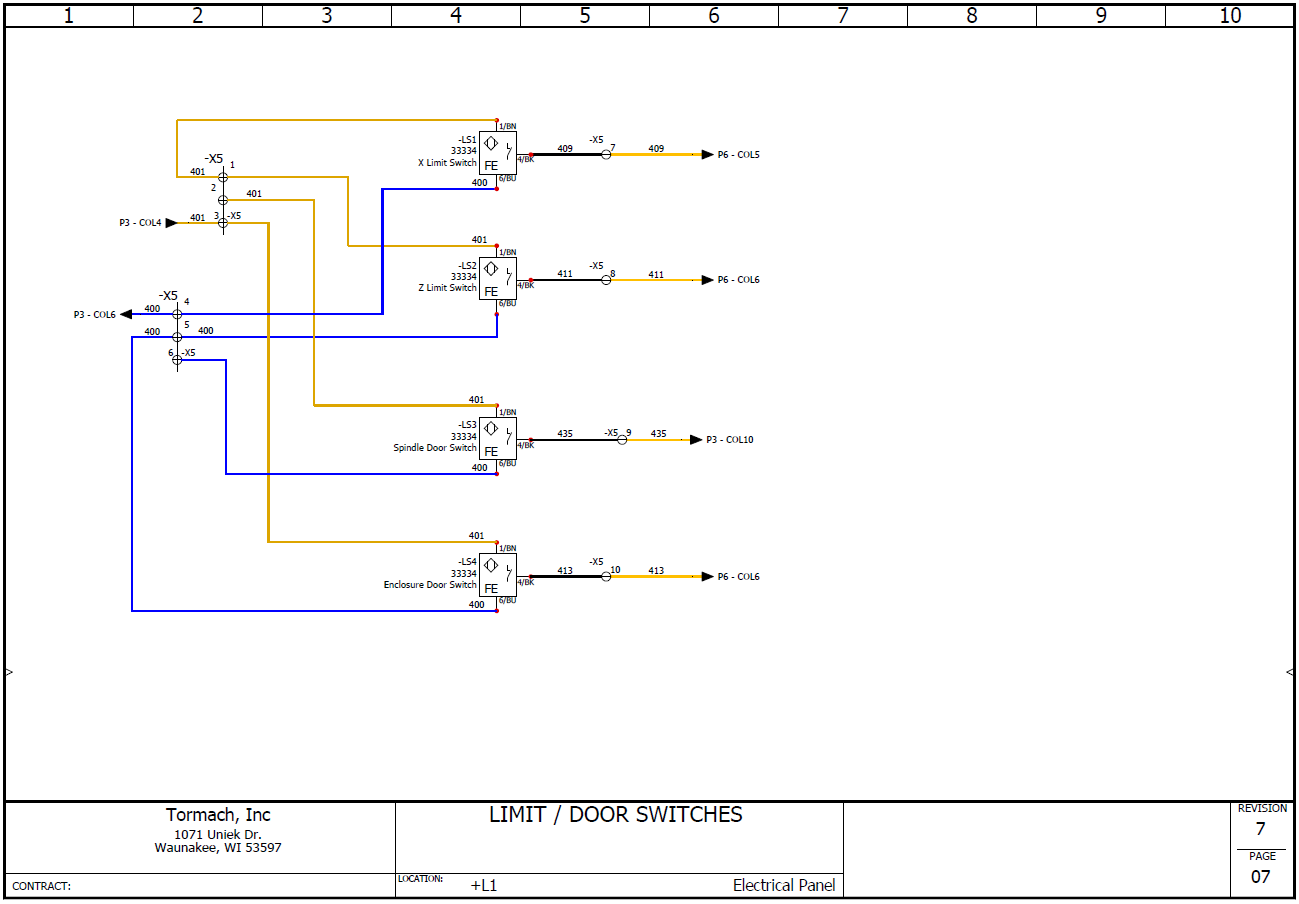Open the P3 - COL4 reference arrow
The height and width of the screenshot is (904, 1299).
[x=140, y=223]
